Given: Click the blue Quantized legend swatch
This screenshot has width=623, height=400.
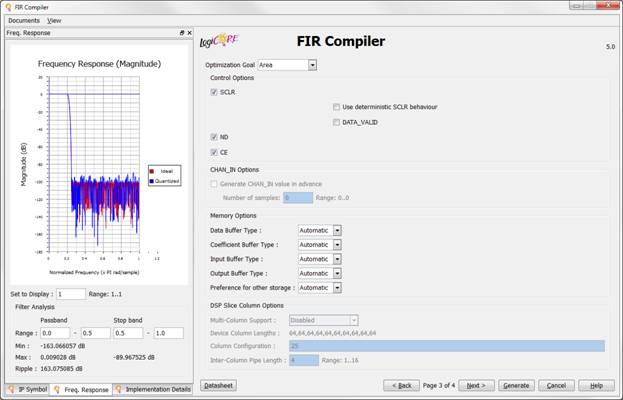Looking at the screenshot, I should (x=152, y=181).
